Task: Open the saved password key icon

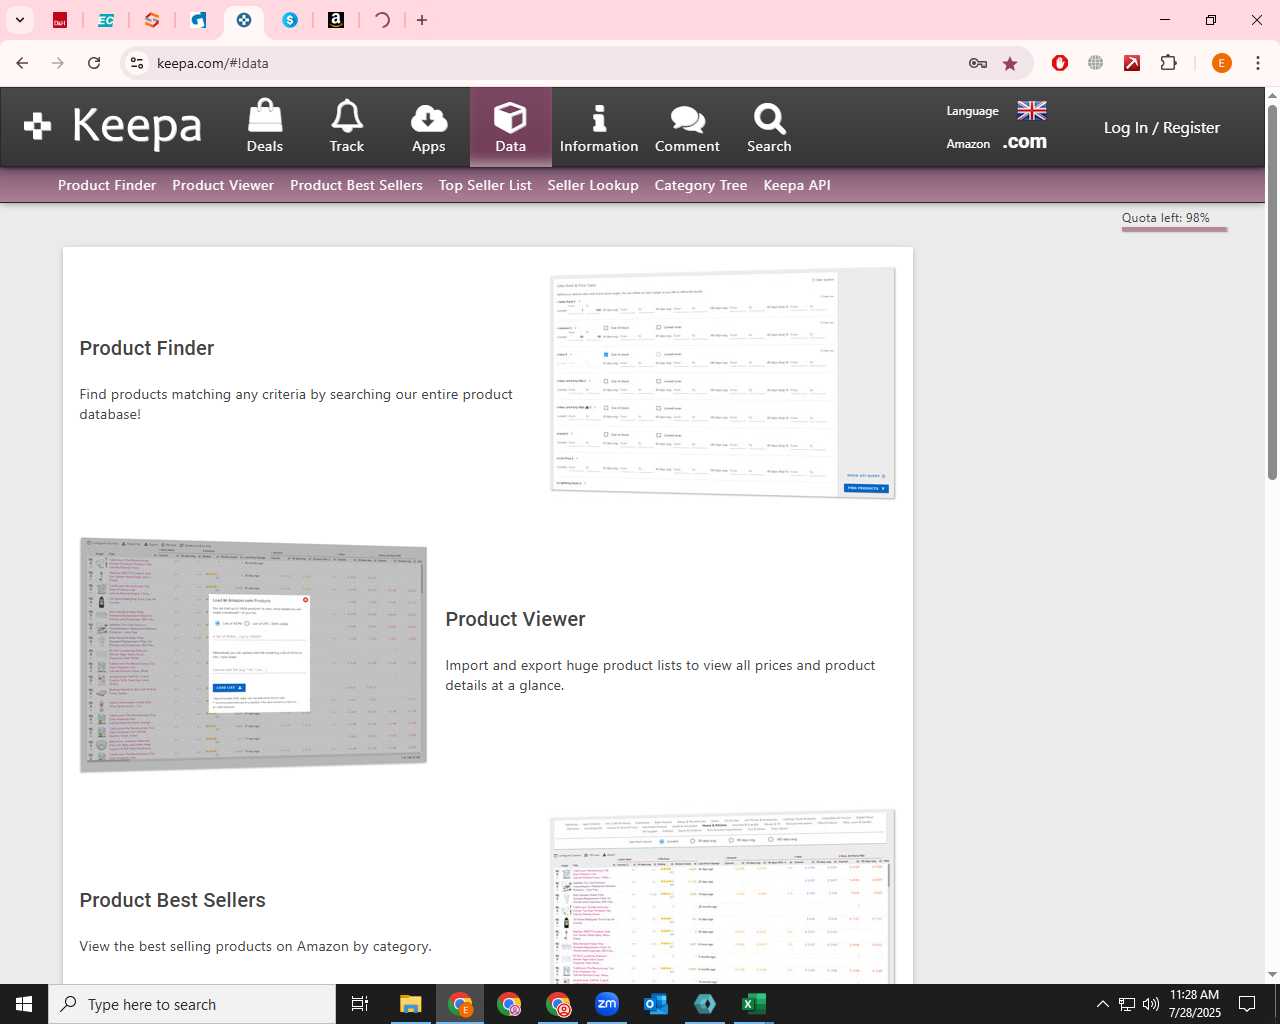Action: click(x=978, y=63)
